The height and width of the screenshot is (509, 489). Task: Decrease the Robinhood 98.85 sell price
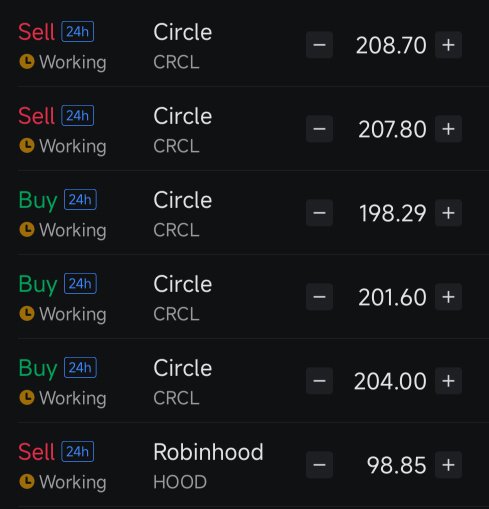pyautogui.click(x=319, y=465)
